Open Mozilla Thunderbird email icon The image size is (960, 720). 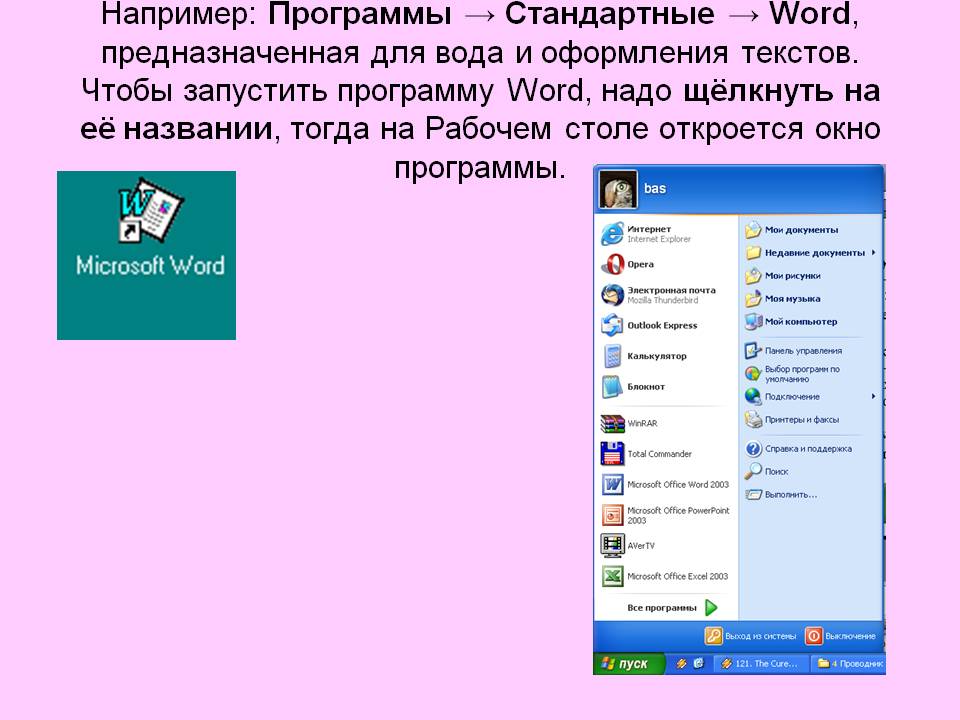(613, 295)
